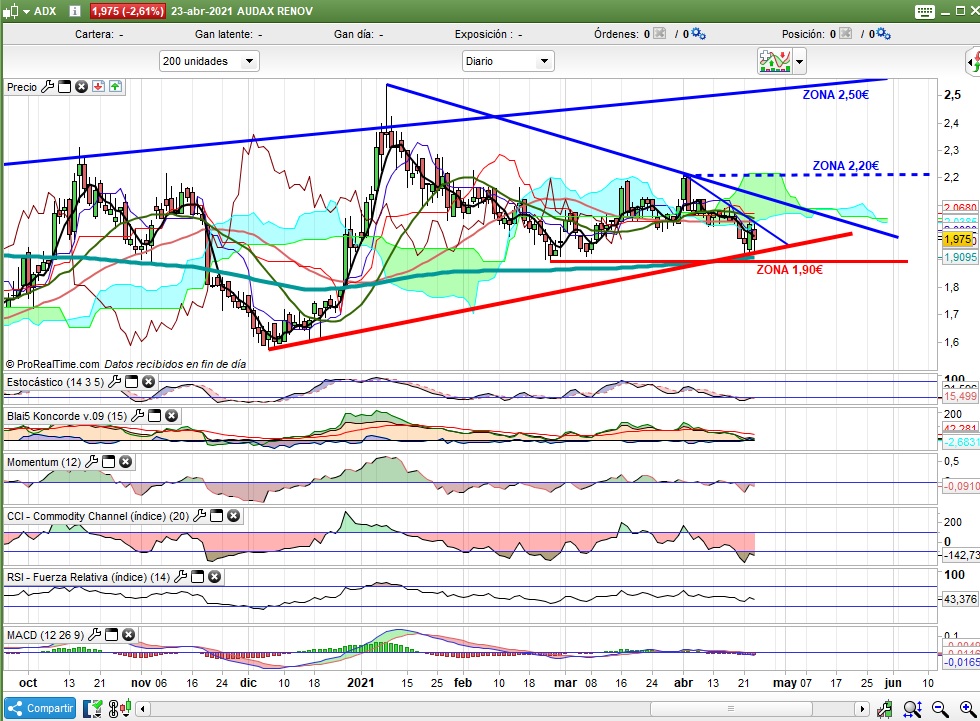Close the CCI indicator
980x721 pixels.
[233, 515]
